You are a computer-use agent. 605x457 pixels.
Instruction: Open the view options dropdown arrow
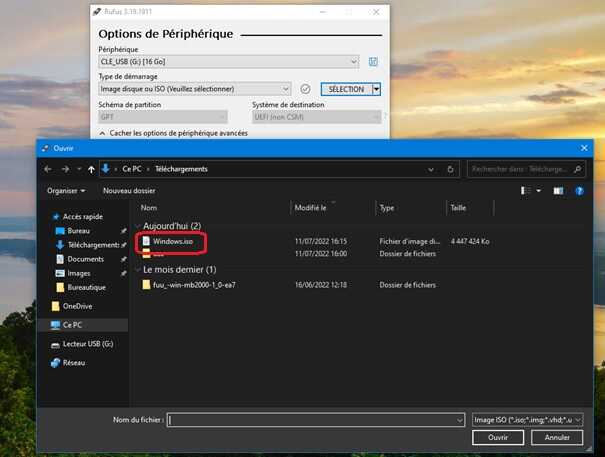(x=539, y=191)
